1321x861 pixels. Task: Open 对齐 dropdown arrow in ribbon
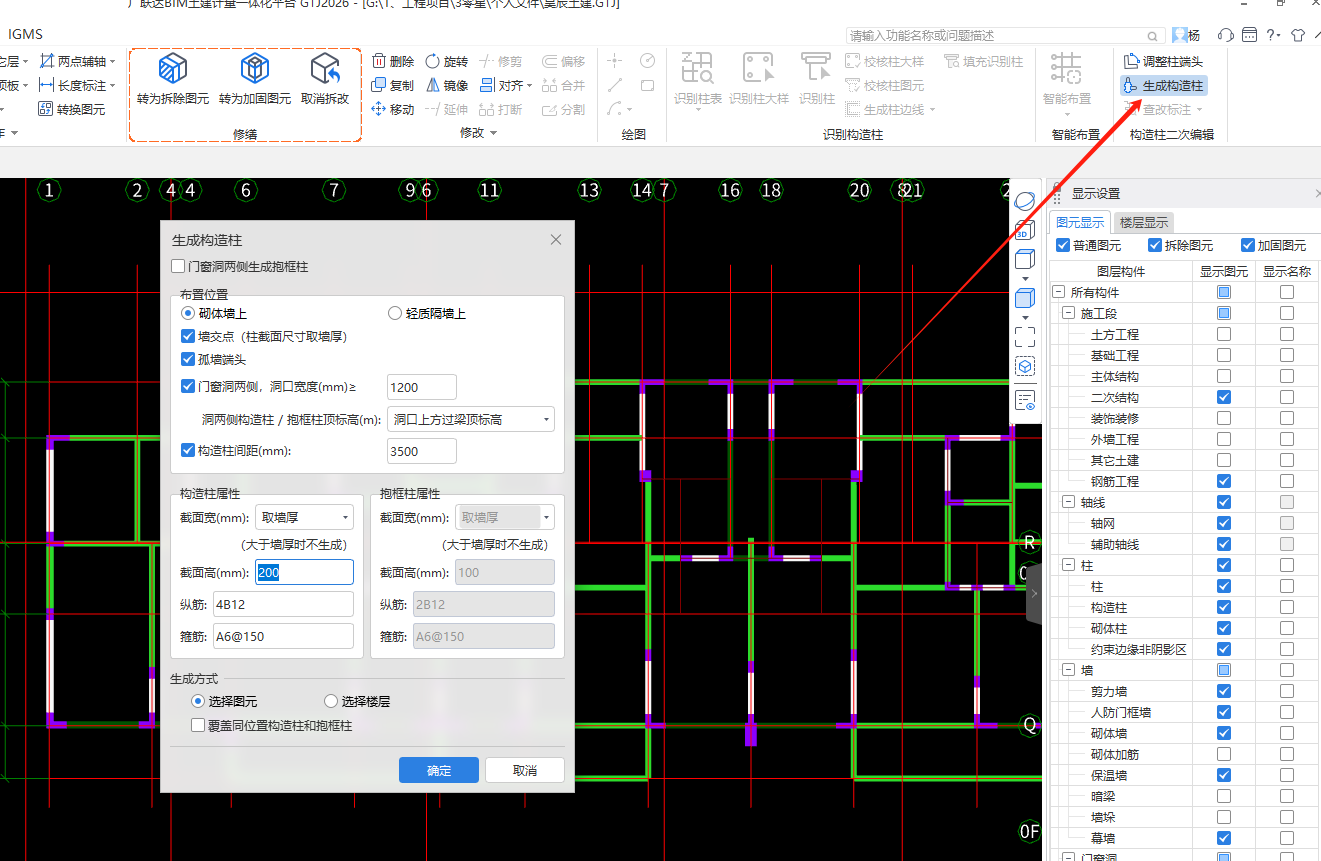[x=529, y=86]
